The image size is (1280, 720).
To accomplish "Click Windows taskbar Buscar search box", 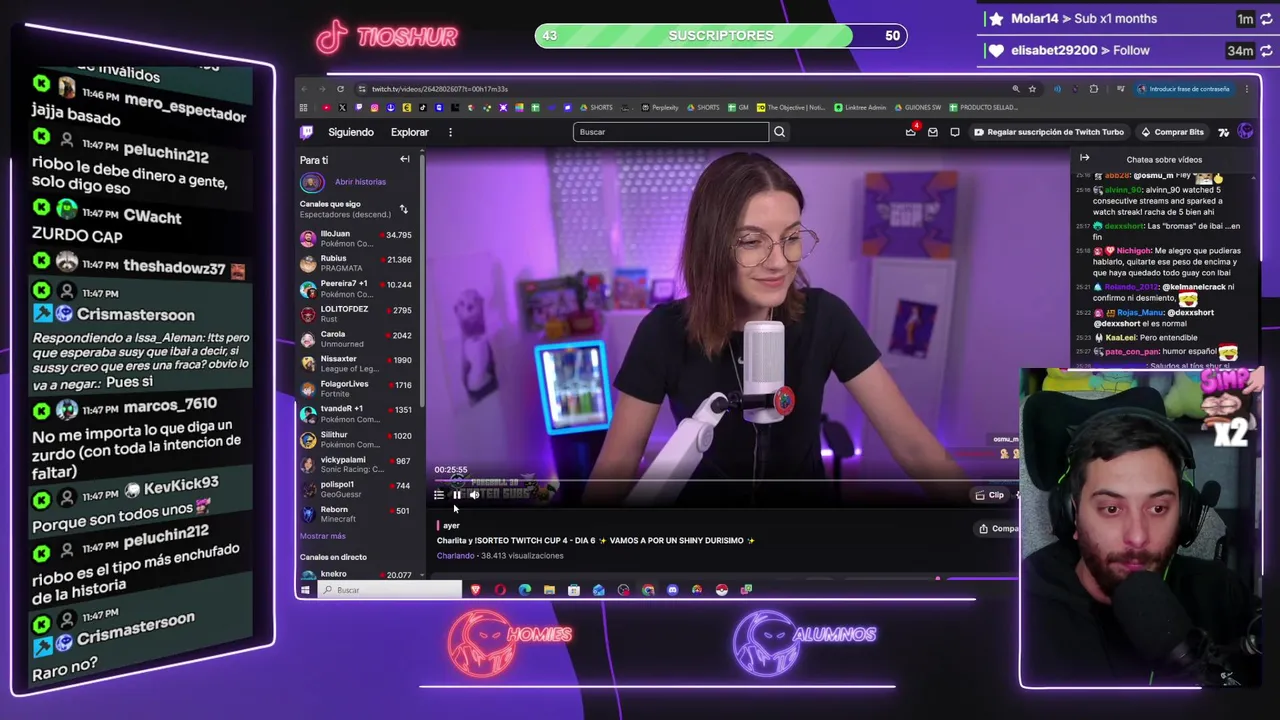I will click(x=390, y=590).
